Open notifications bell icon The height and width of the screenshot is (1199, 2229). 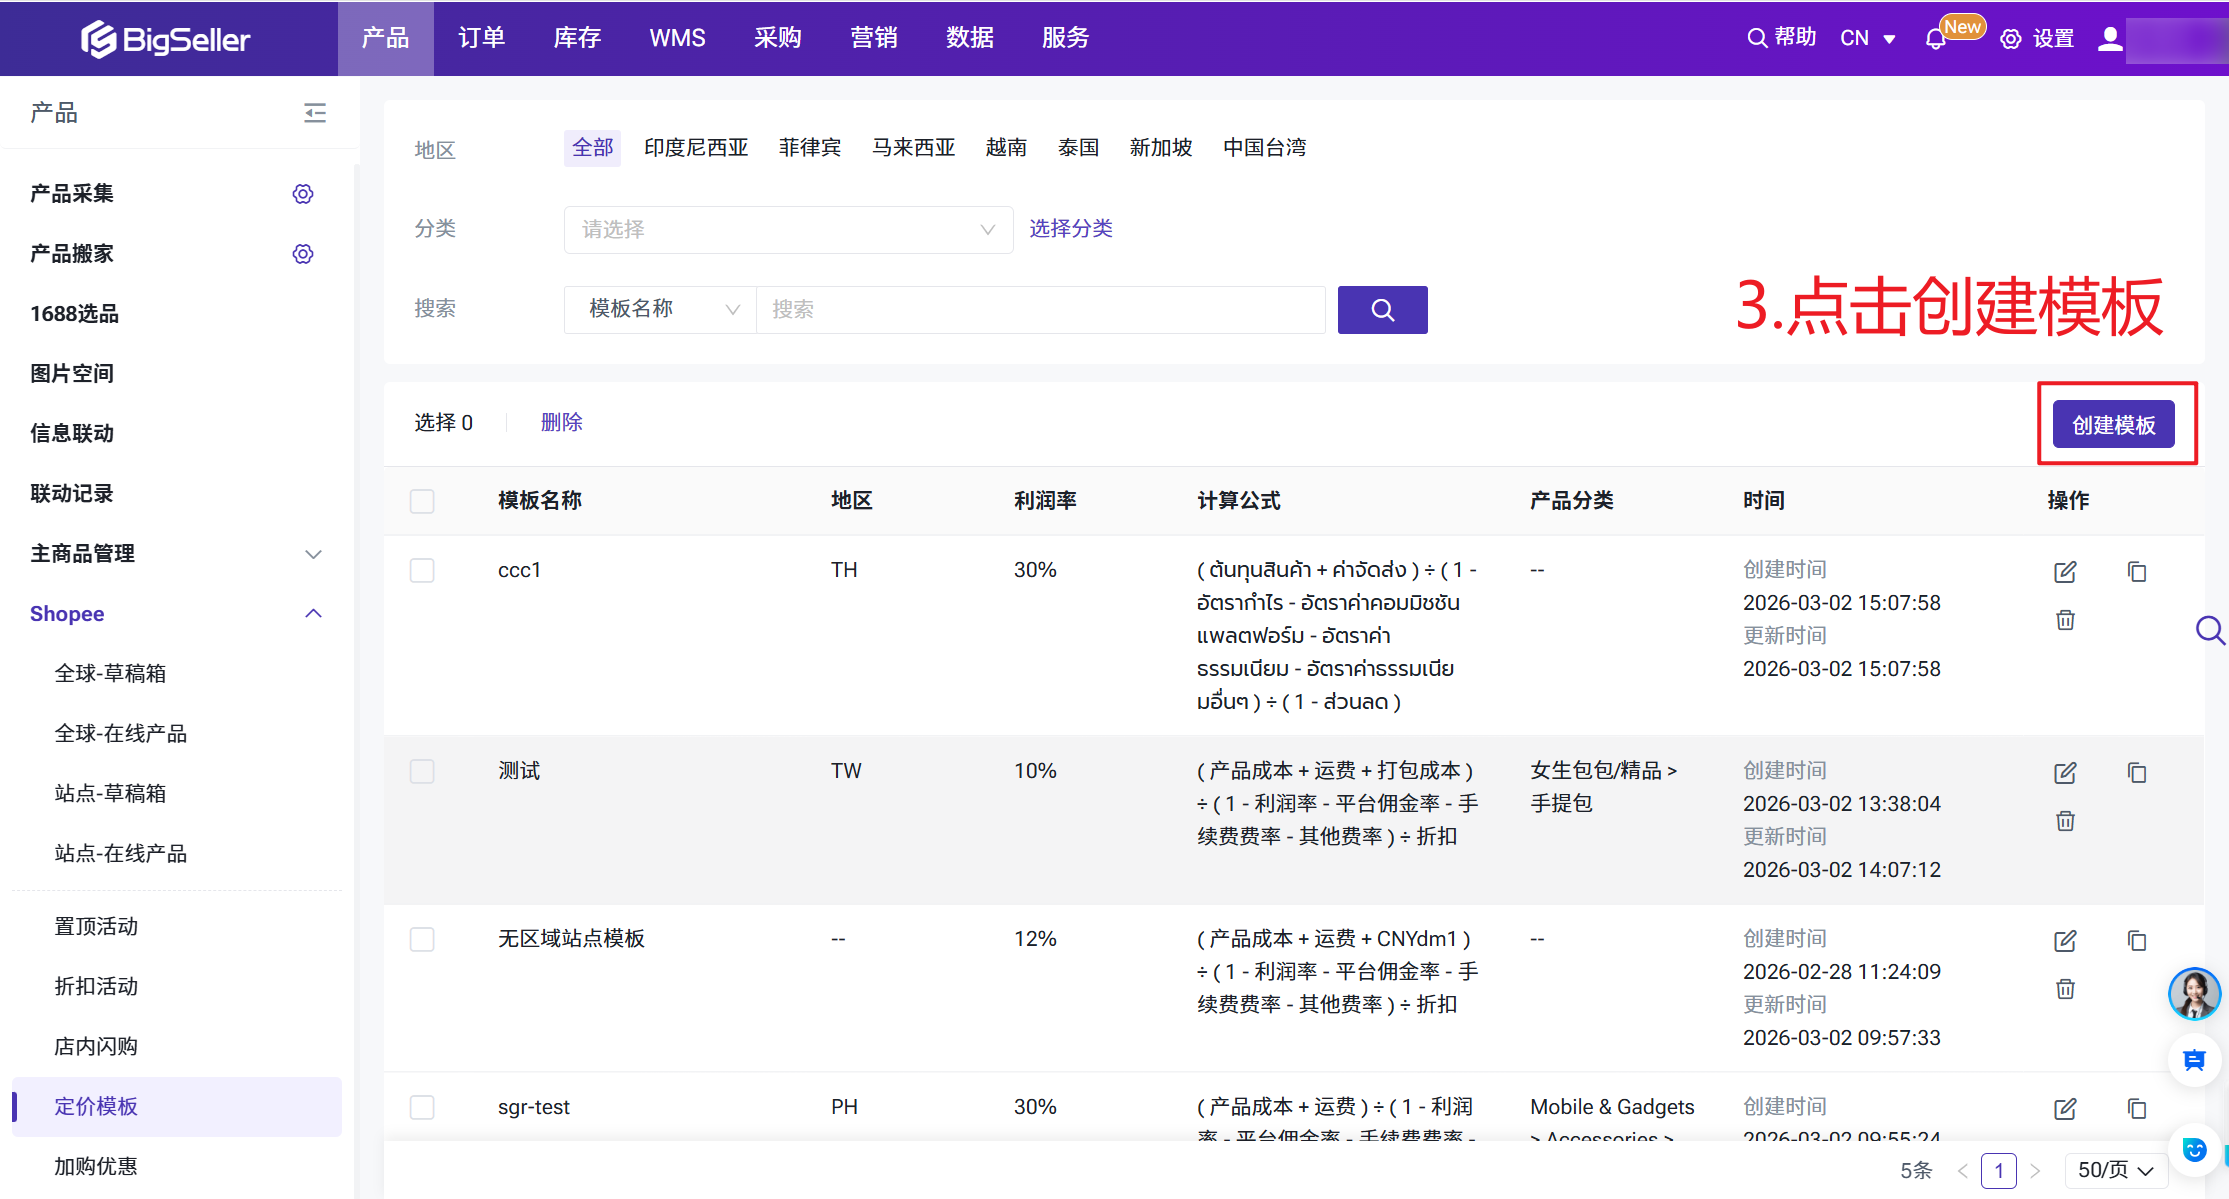pyautogui.click(x=1935, y=39)
